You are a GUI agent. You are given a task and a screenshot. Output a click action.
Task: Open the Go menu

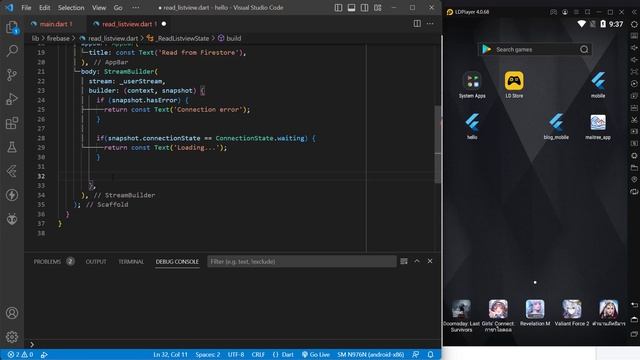[118, 8]
